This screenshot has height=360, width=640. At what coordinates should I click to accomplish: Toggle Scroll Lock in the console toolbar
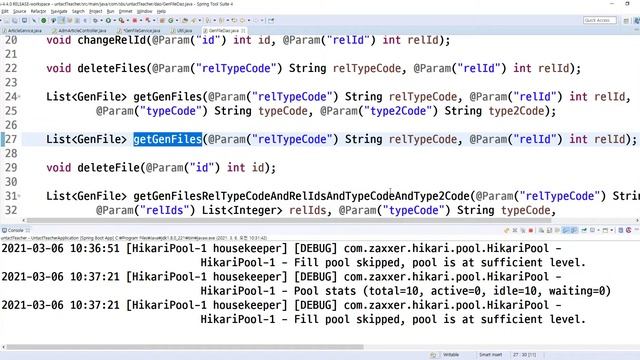549,231
